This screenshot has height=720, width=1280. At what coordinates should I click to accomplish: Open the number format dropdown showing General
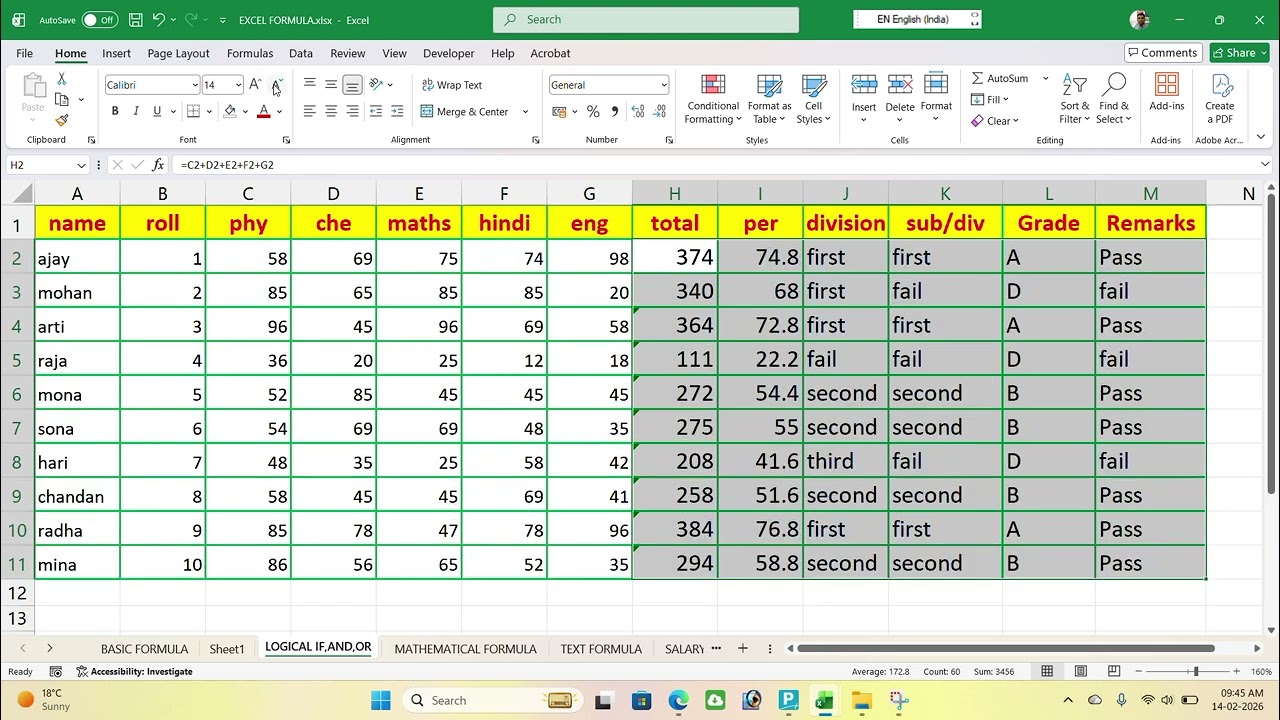point(663,85)
